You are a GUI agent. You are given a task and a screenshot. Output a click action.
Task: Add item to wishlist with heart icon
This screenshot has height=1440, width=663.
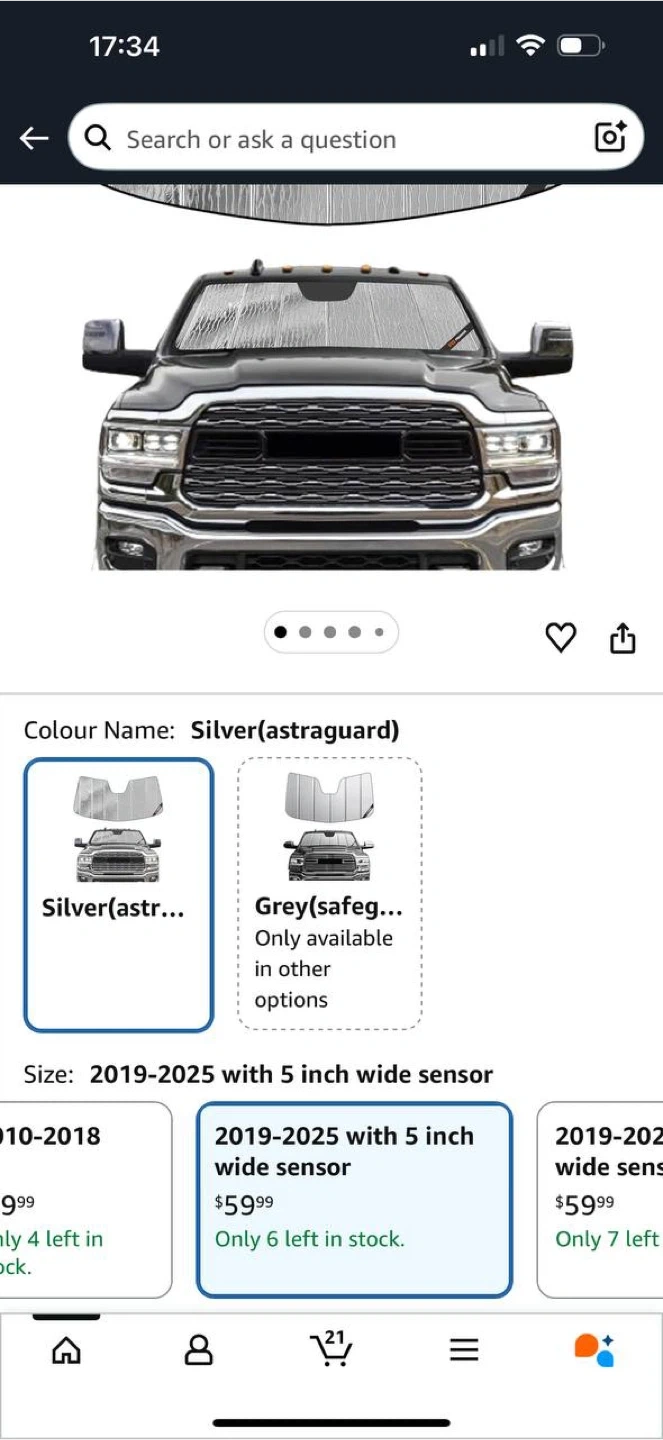pos(561,637)
